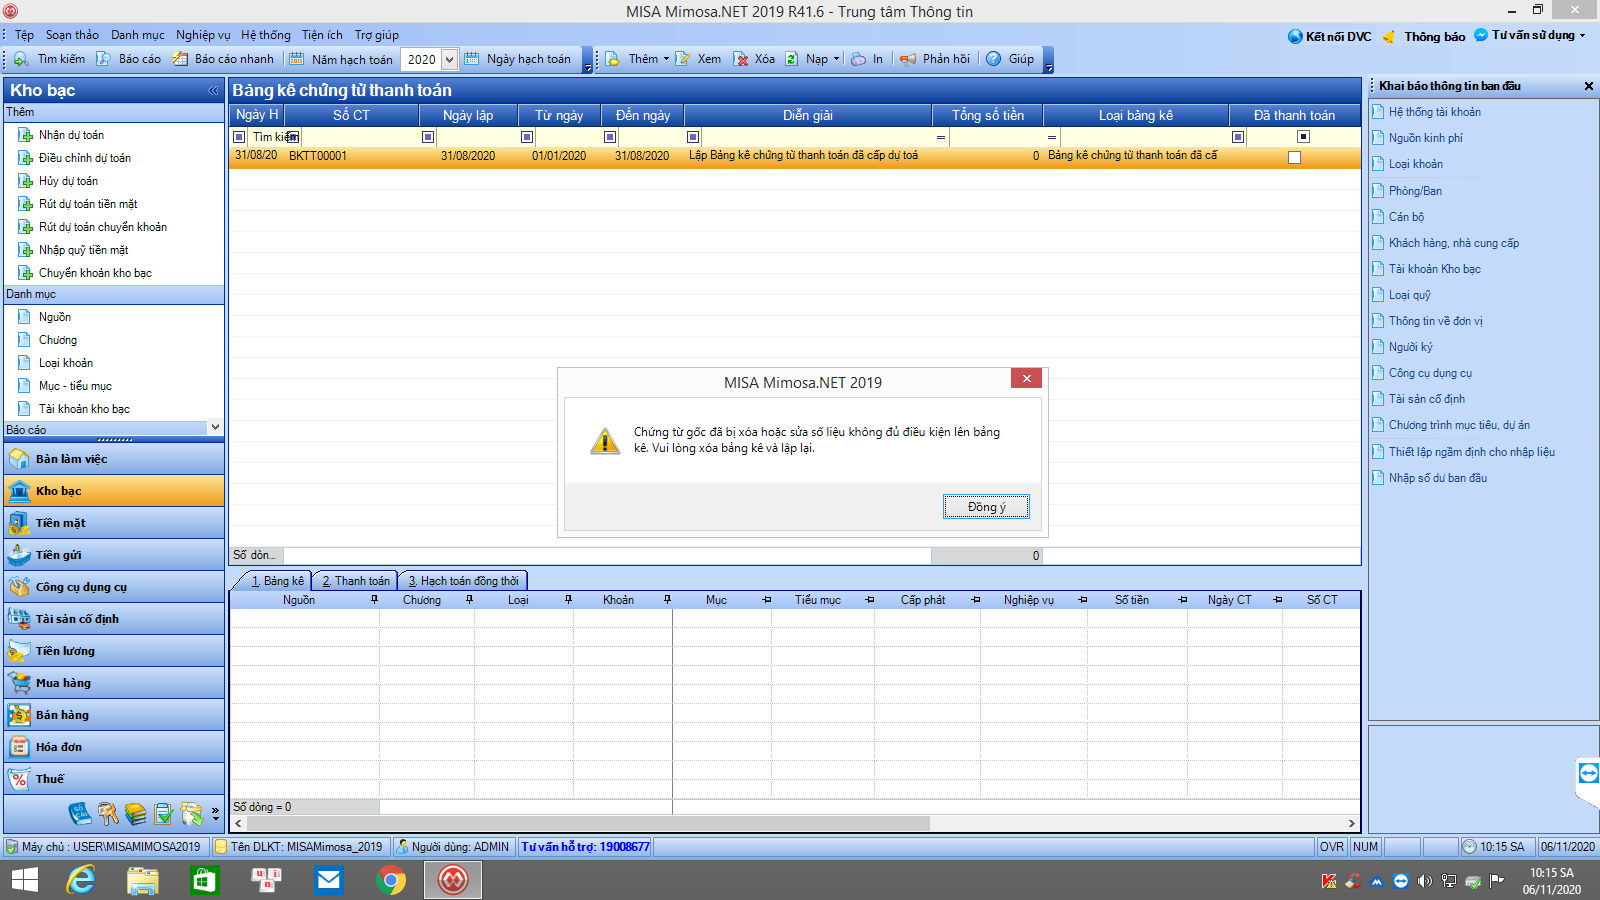The image size is (1600, 900).
Task: Click the Xem view toolbar icon
Action: click(x=683, y=59)
